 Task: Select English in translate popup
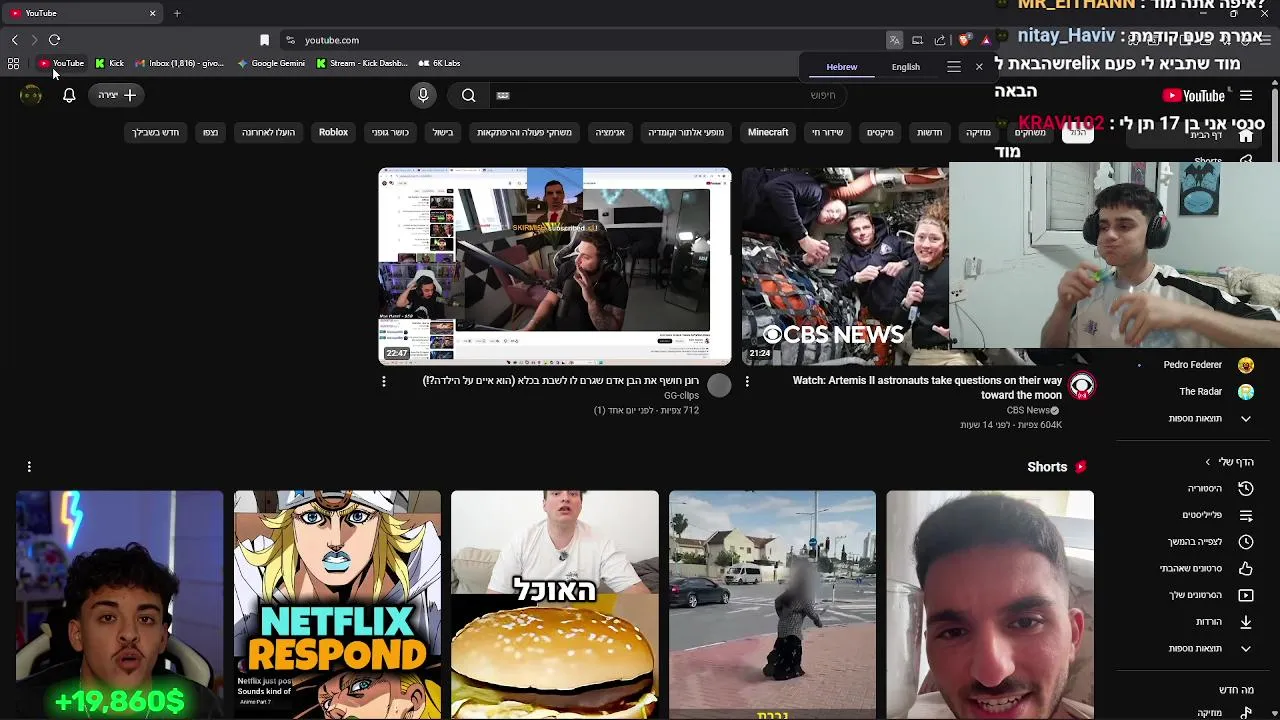click(x=906, y=67)
